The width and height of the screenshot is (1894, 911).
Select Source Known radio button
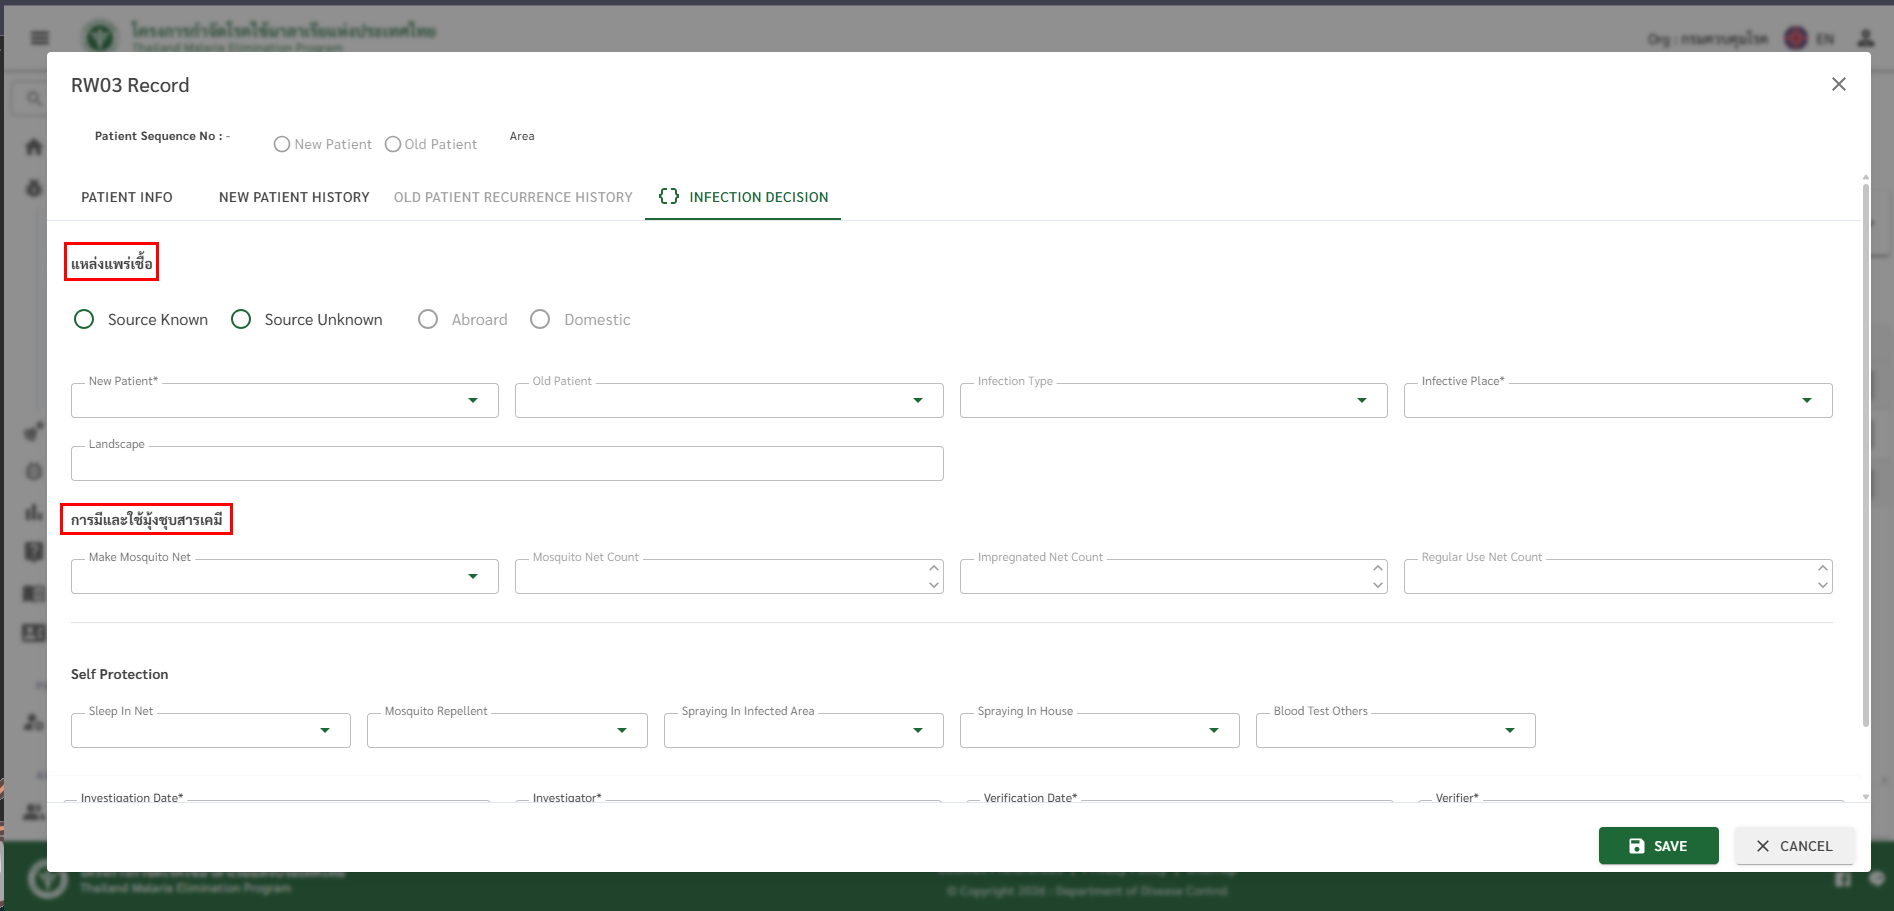85,319
